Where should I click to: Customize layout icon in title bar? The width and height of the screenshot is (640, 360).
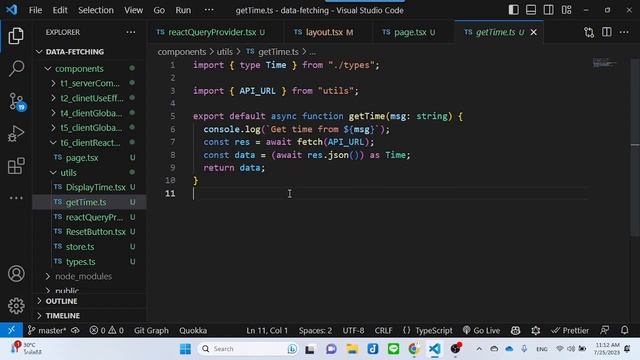point(566,10)
